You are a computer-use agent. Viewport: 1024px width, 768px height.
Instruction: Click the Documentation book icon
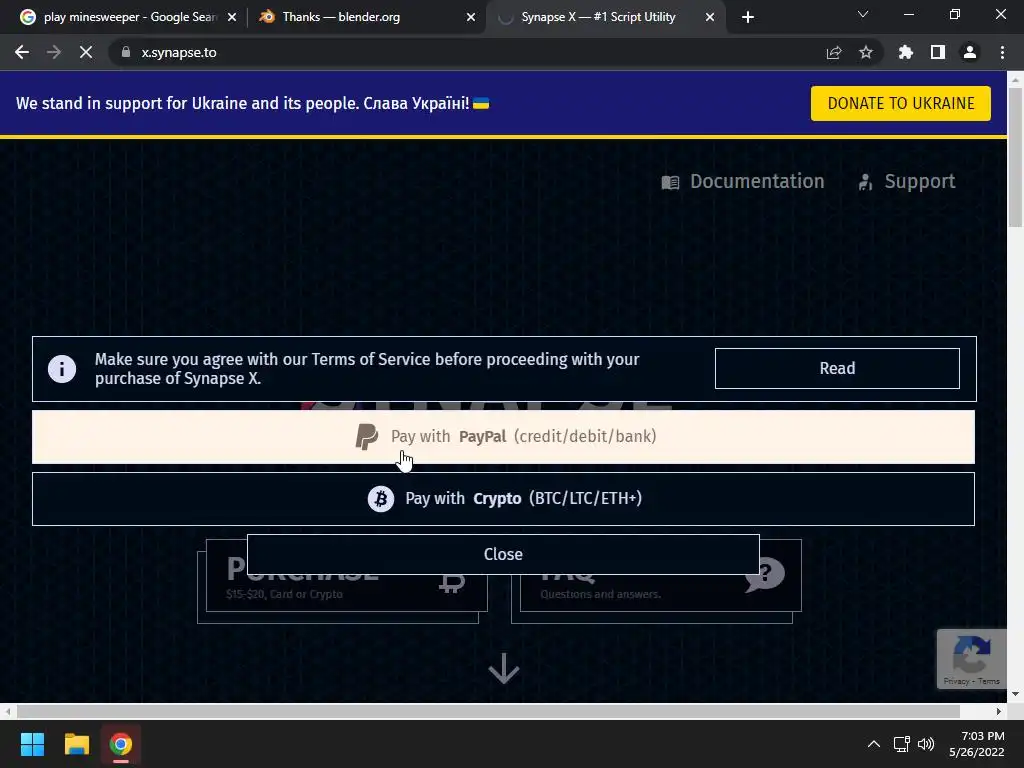click(x=671, y=182)
